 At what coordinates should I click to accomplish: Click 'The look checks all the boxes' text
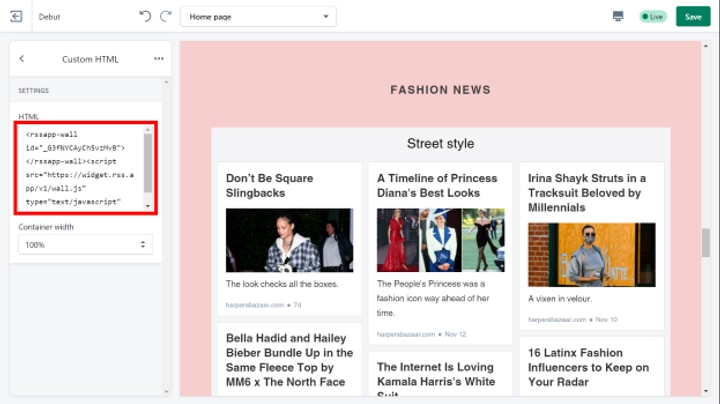282,284
